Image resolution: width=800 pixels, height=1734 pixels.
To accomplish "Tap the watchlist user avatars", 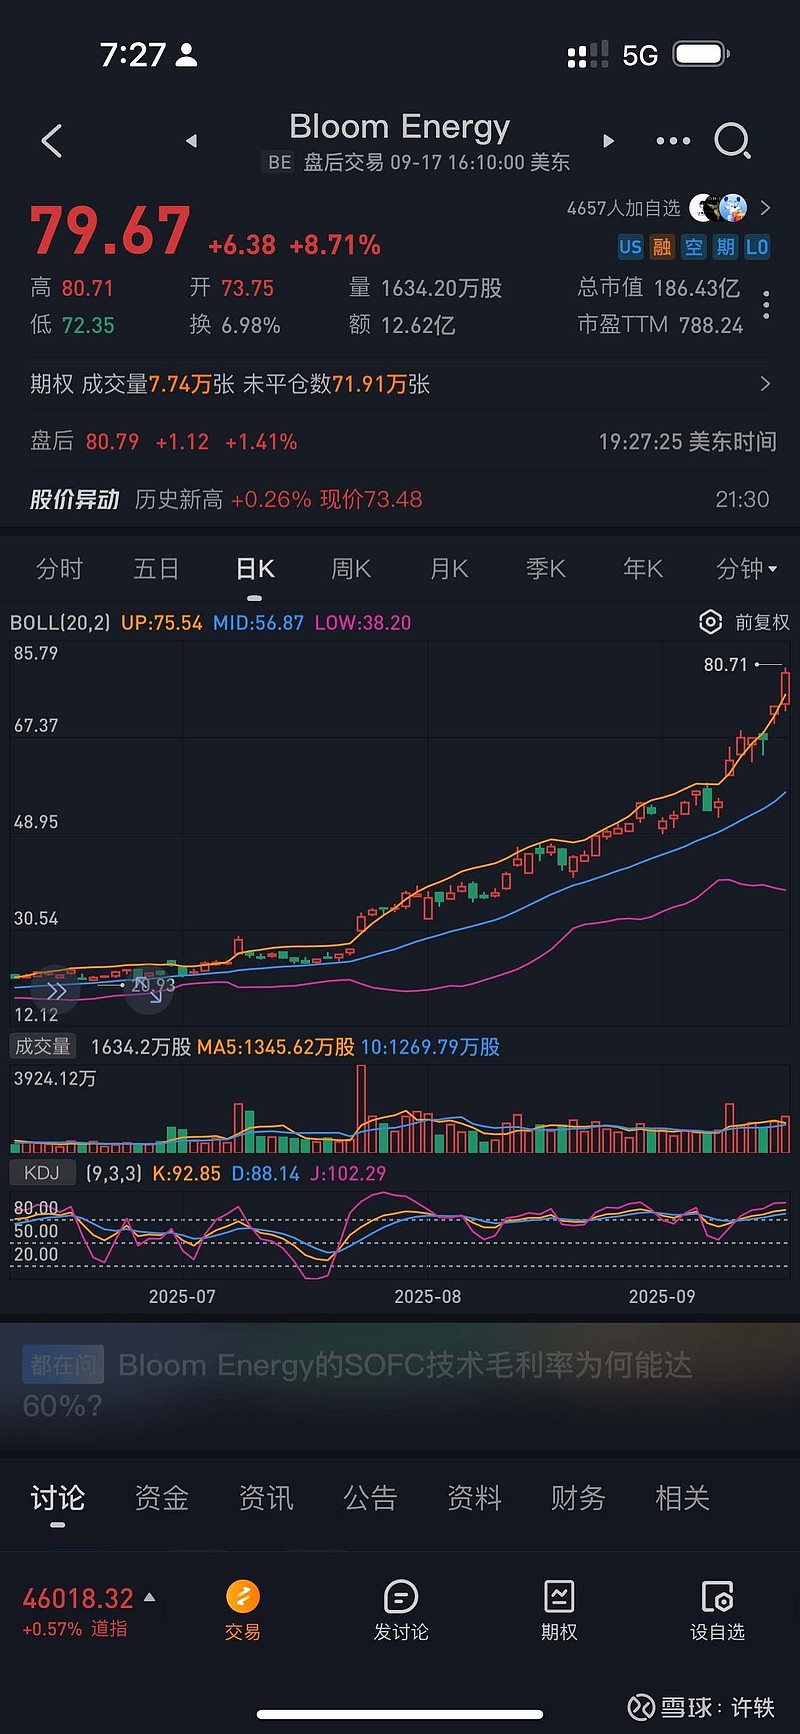I will [719, 208].
